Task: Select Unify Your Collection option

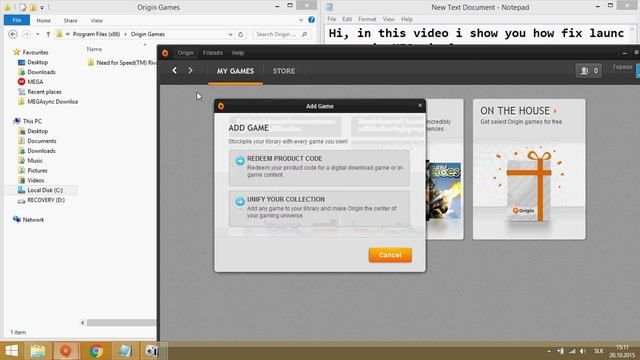Action: click(319, 209)
